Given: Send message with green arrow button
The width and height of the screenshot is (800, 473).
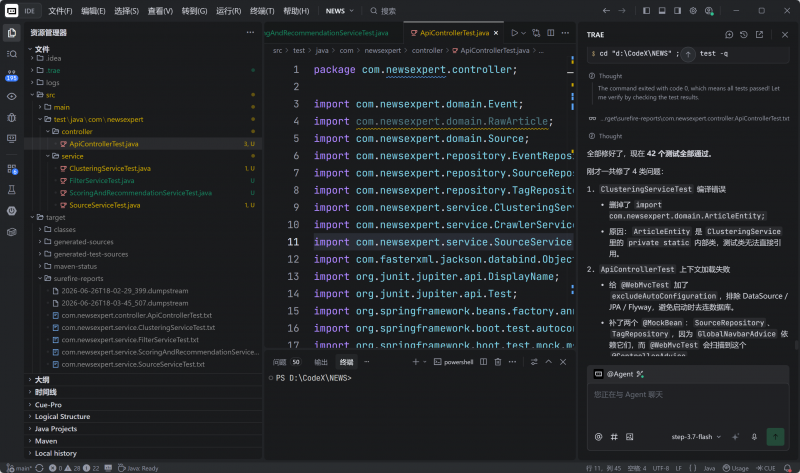Looking at the screenshot, I should tap(775, 437).
